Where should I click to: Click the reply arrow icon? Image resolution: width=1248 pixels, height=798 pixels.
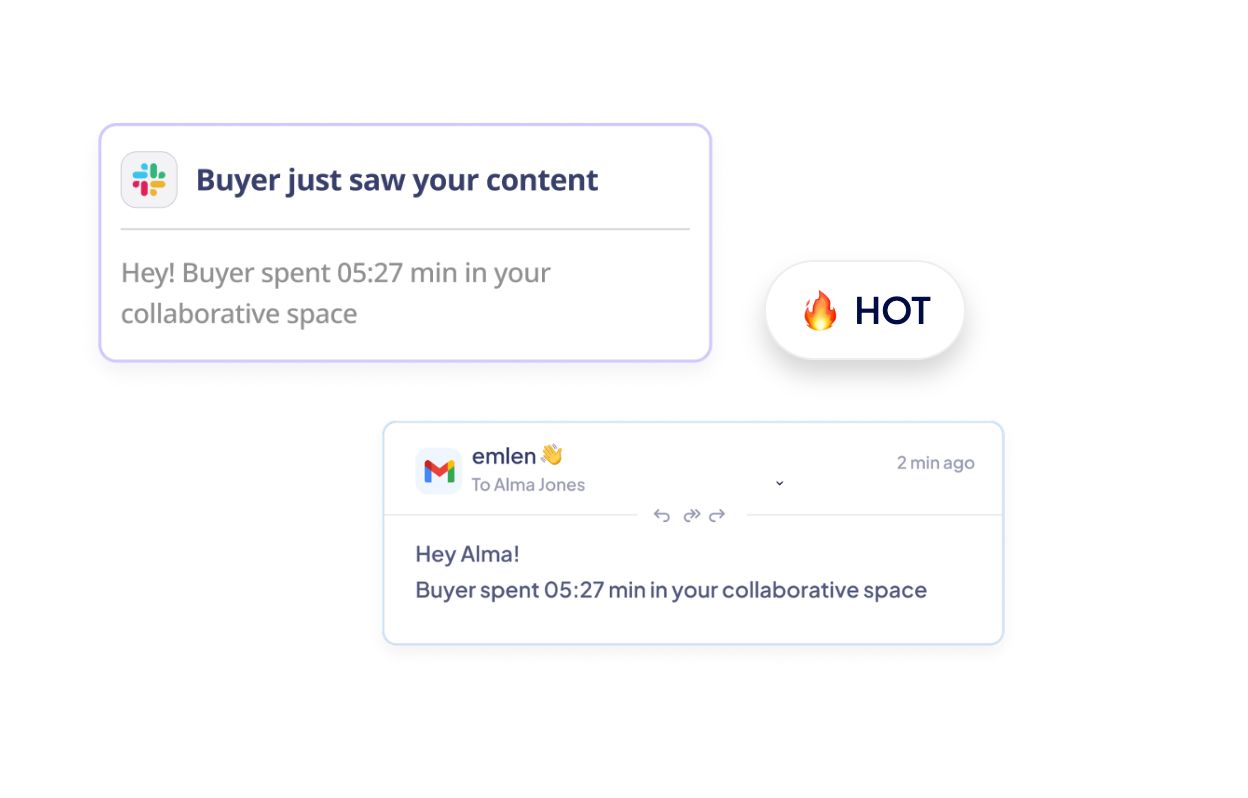point(661,516)
